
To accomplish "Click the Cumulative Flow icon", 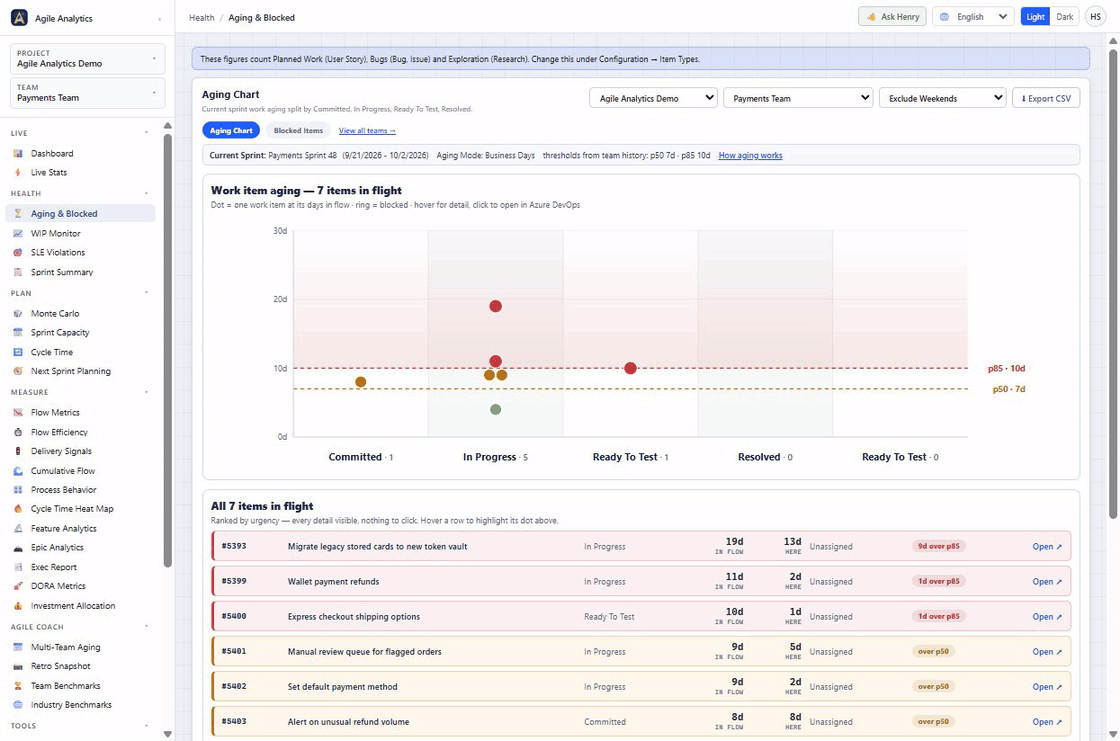I will 18,471.
